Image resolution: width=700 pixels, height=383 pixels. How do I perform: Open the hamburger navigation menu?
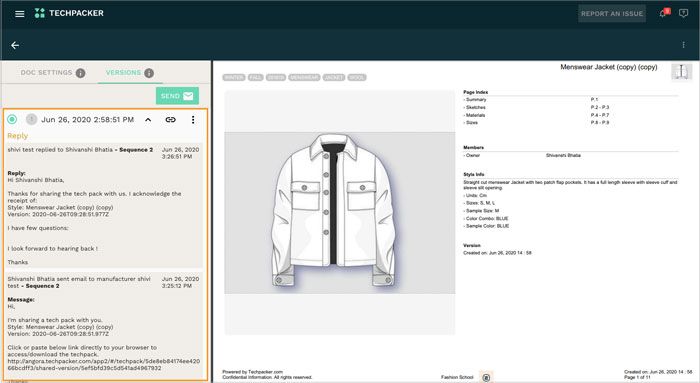(20, 14)
